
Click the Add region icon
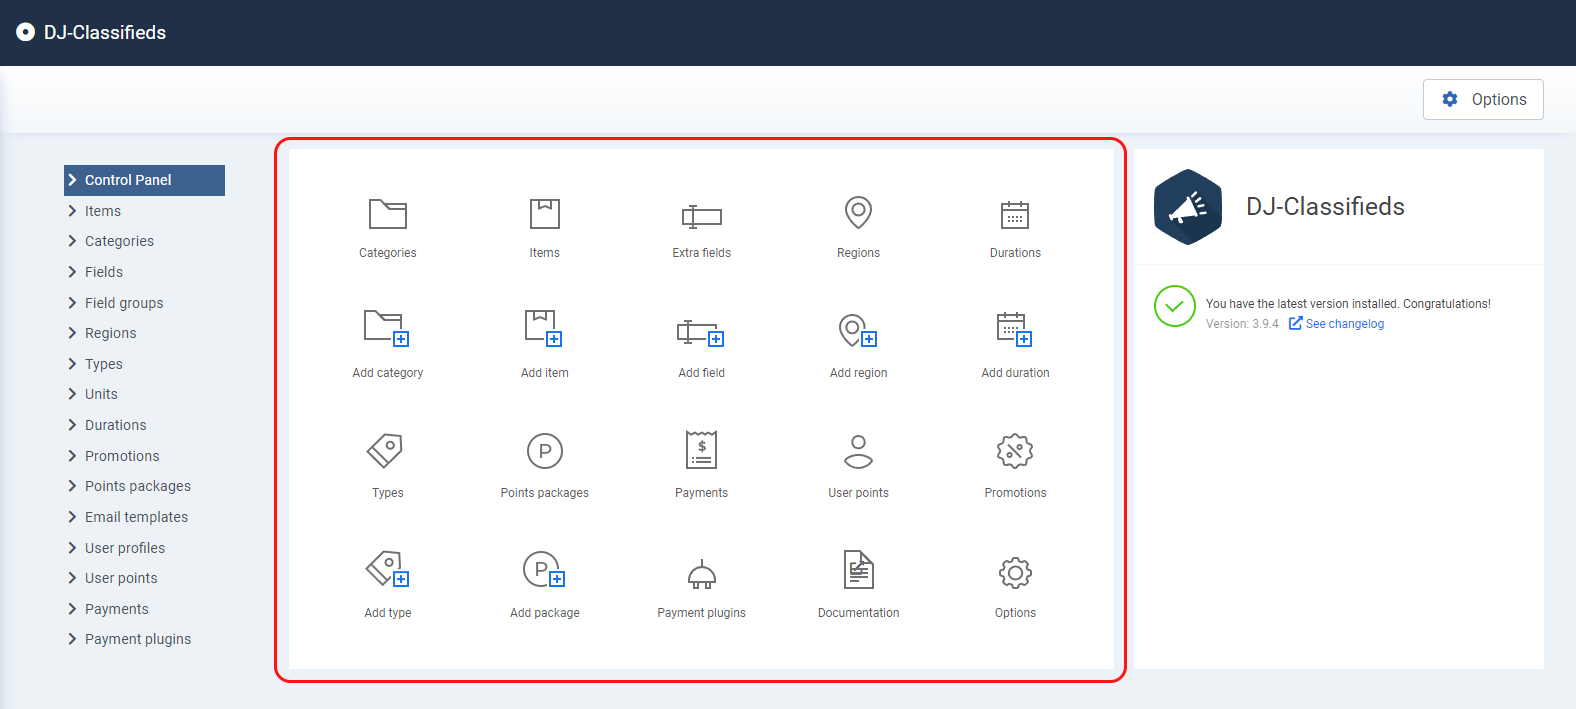859,330
